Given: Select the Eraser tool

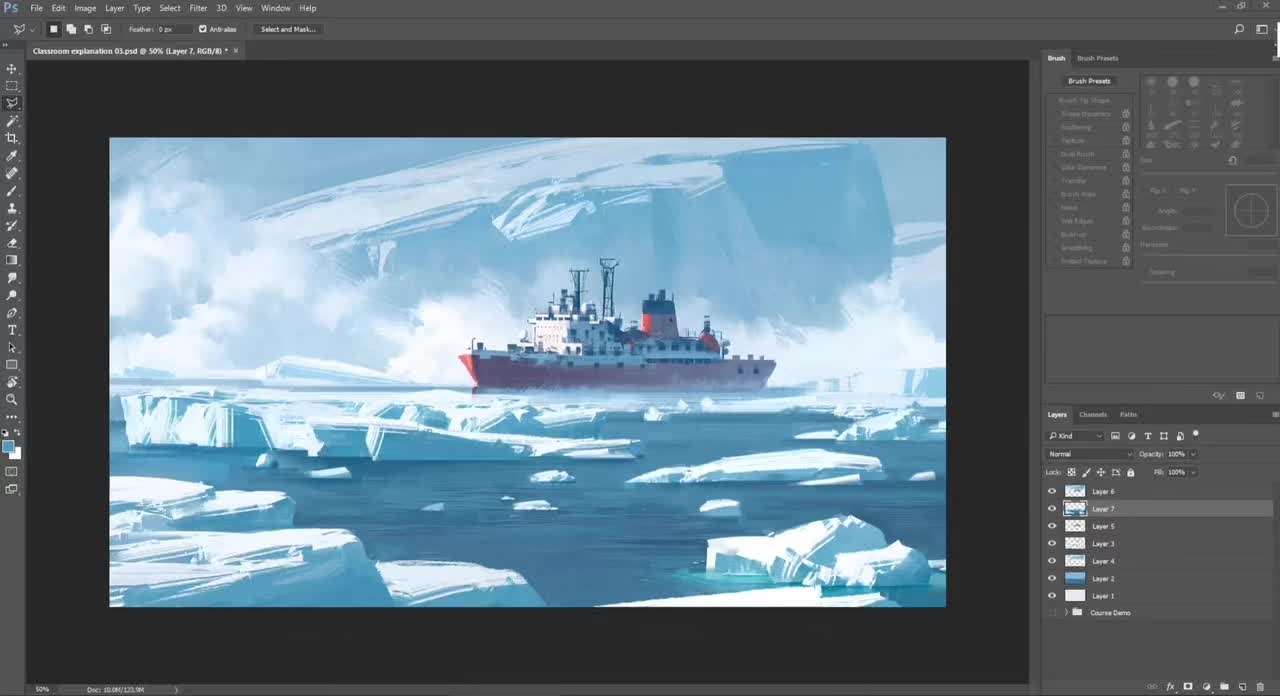Looking at the screenshot, I should (x=12, y=243).
